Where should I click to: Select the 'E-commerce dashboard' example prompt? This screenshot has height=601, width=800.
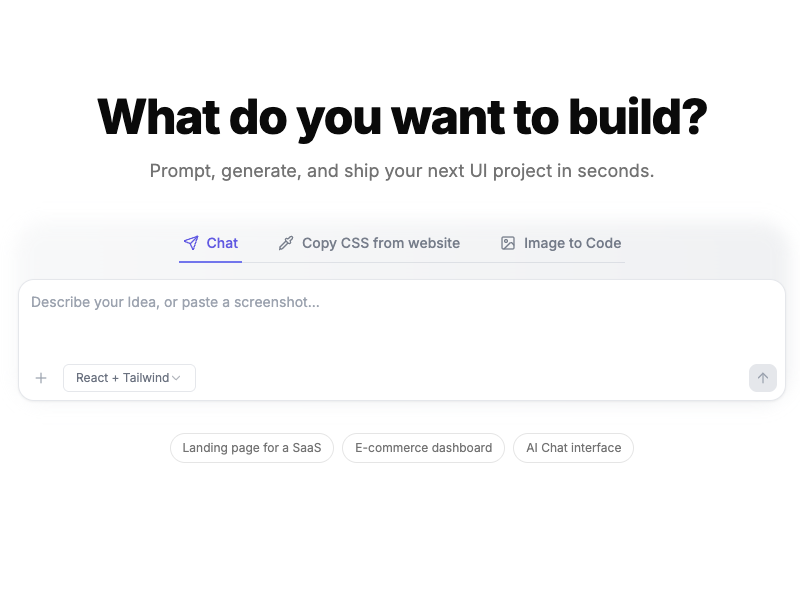tap(423, 448)
